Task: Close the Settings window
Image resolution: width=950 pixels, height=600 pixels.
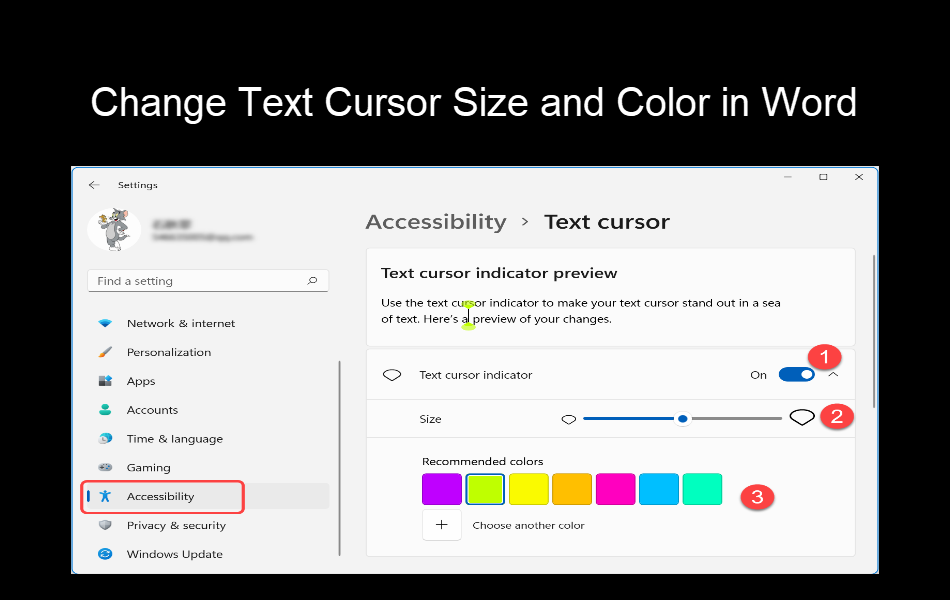Action: coord(859,177)
